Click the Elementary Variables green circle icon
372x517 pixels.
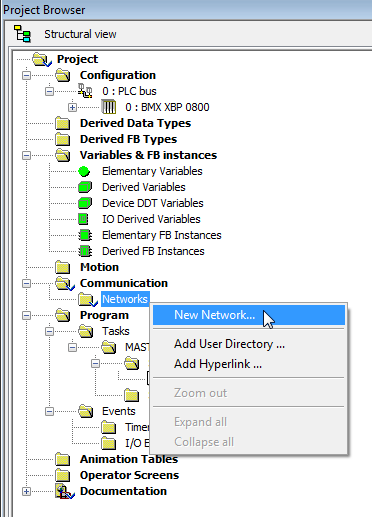[84, 171]
